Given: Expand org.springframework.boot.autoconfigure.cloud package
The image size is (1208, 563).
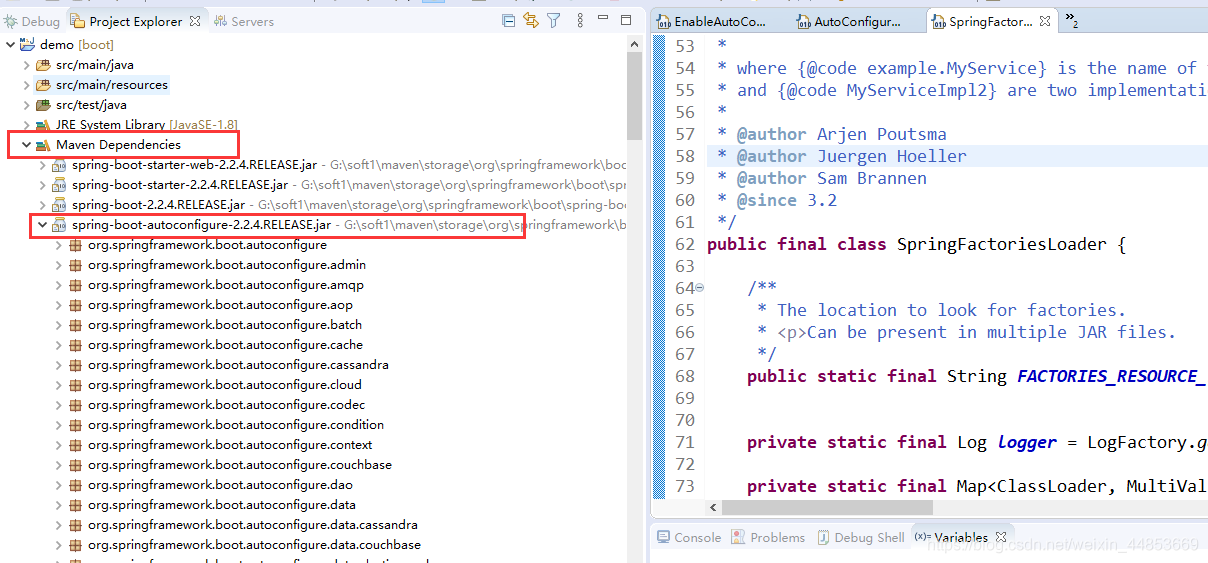Looking at the screenshot, I should (x=58, y=385).
